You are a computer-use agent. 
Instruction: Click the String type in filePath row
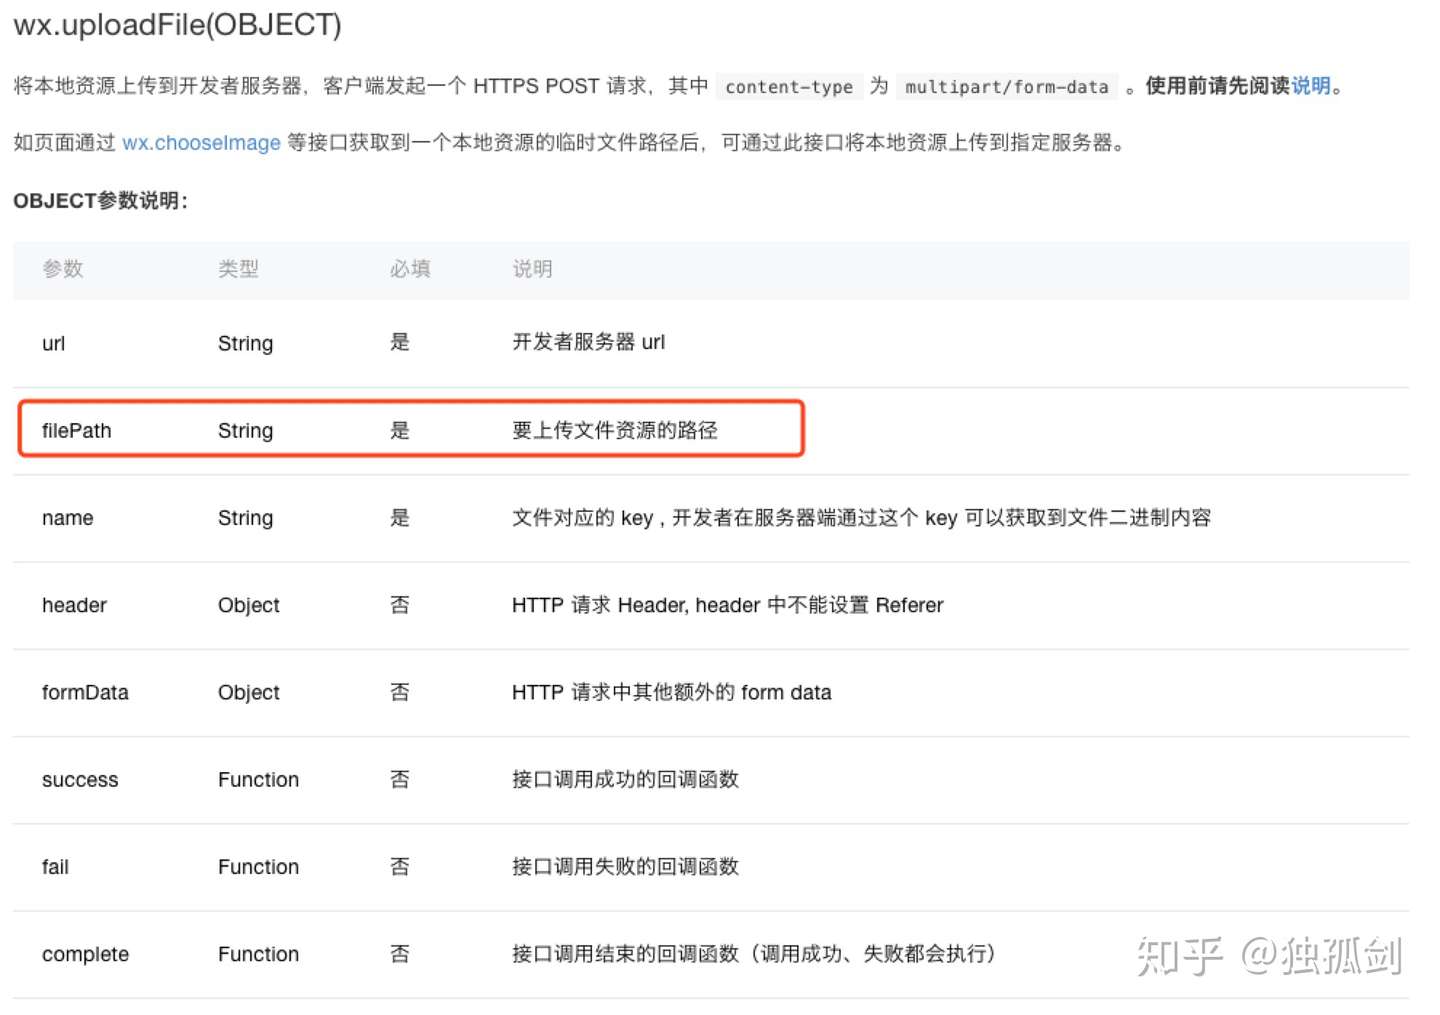[x=246, y=431]
